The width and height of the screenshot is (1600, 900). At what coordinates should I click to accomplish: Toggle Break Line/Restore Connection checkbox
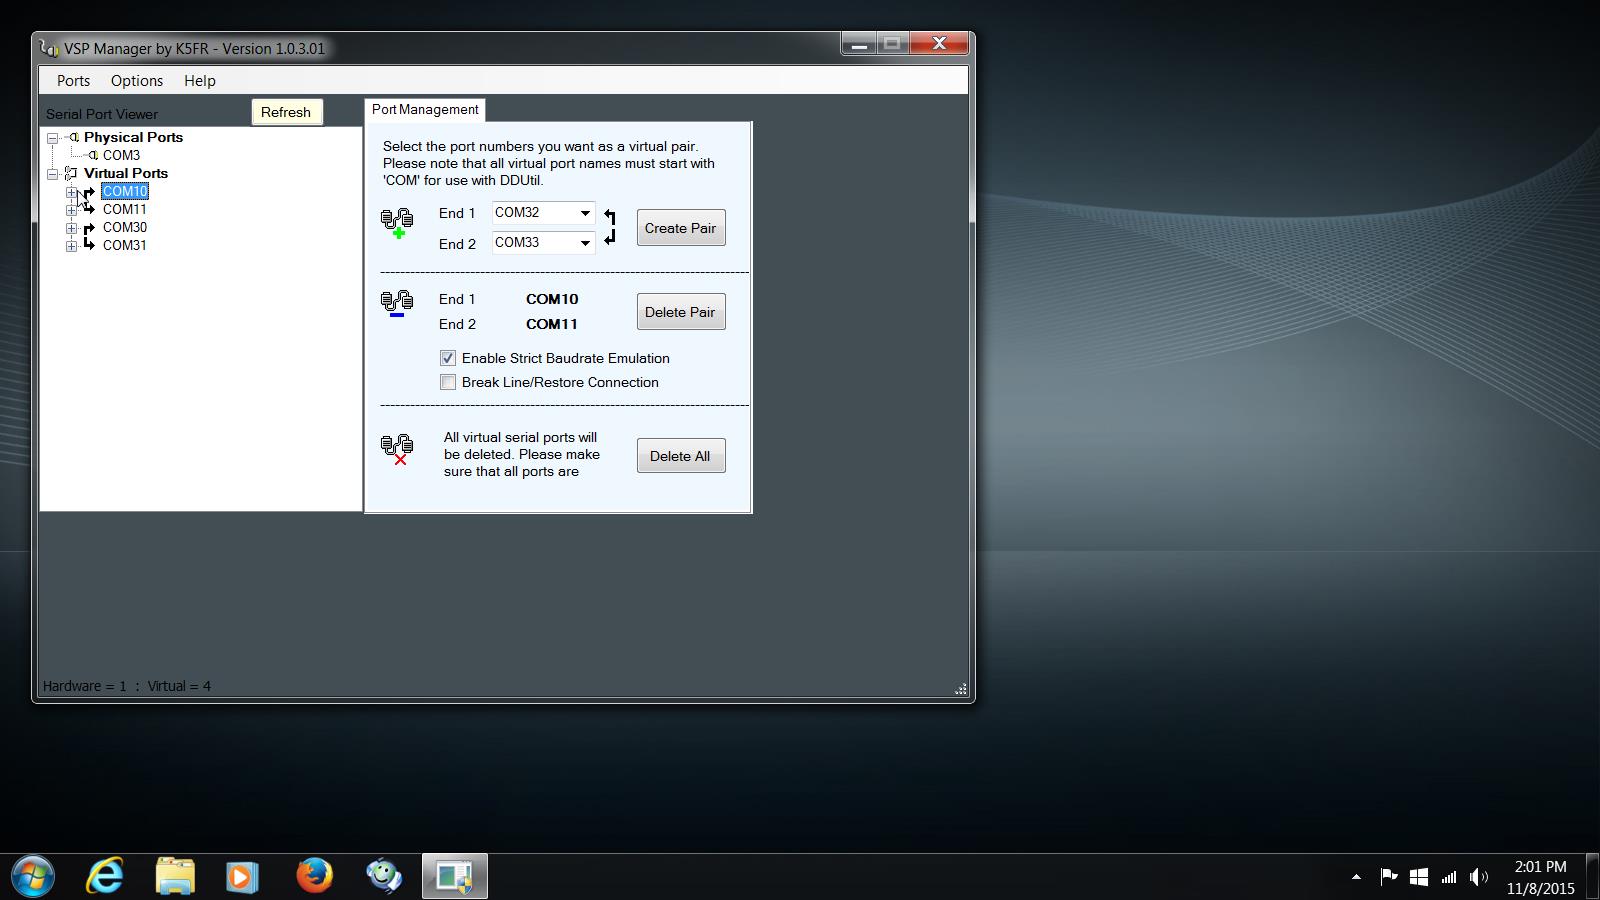click(x=448, y=382)
